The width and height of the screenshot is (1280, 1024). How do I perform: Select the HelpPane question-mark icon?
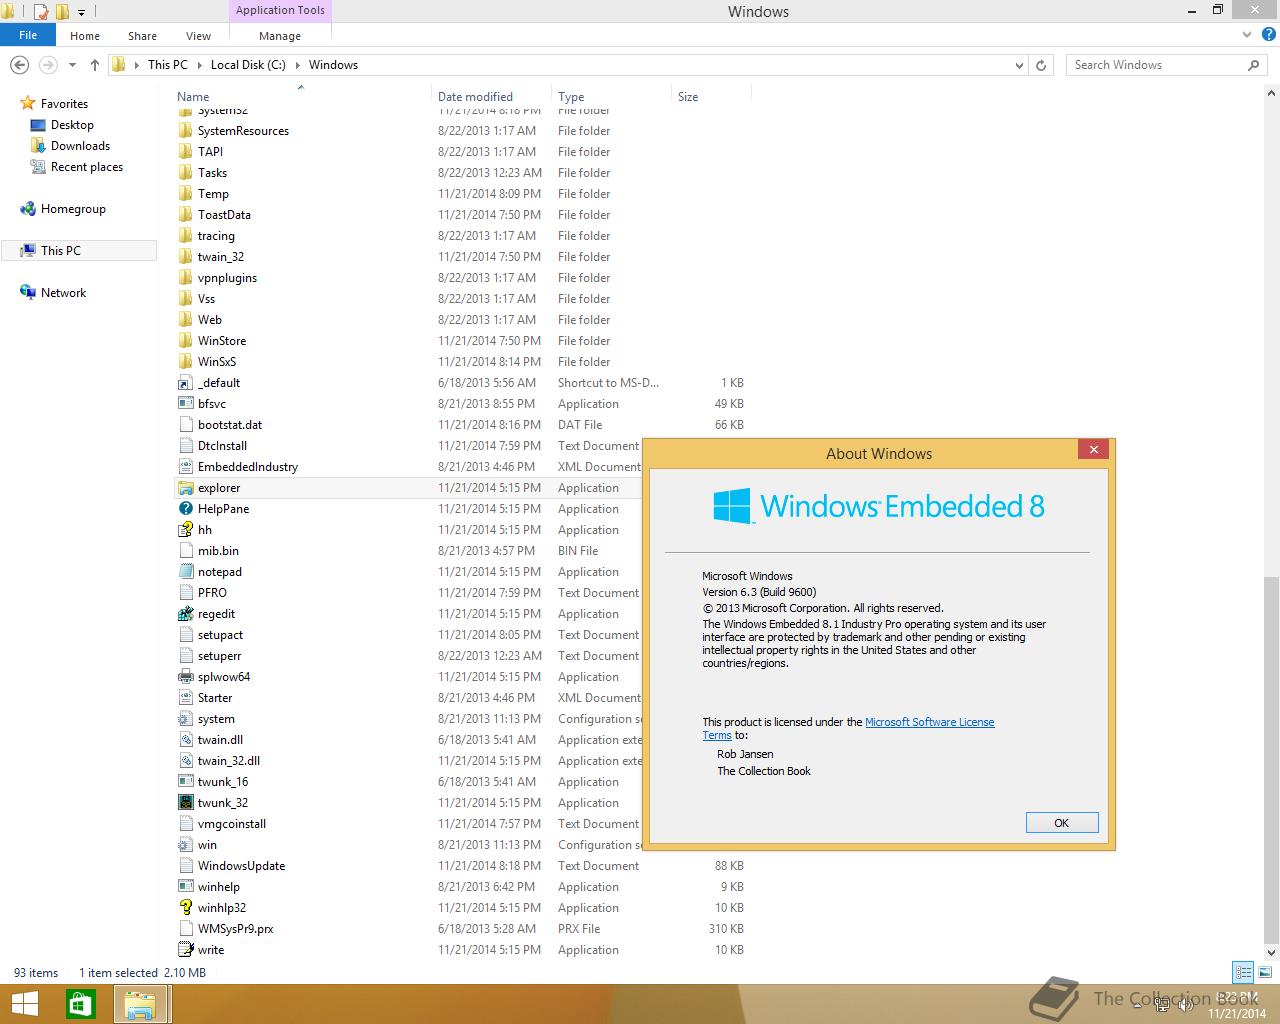(x=185, y=509)
